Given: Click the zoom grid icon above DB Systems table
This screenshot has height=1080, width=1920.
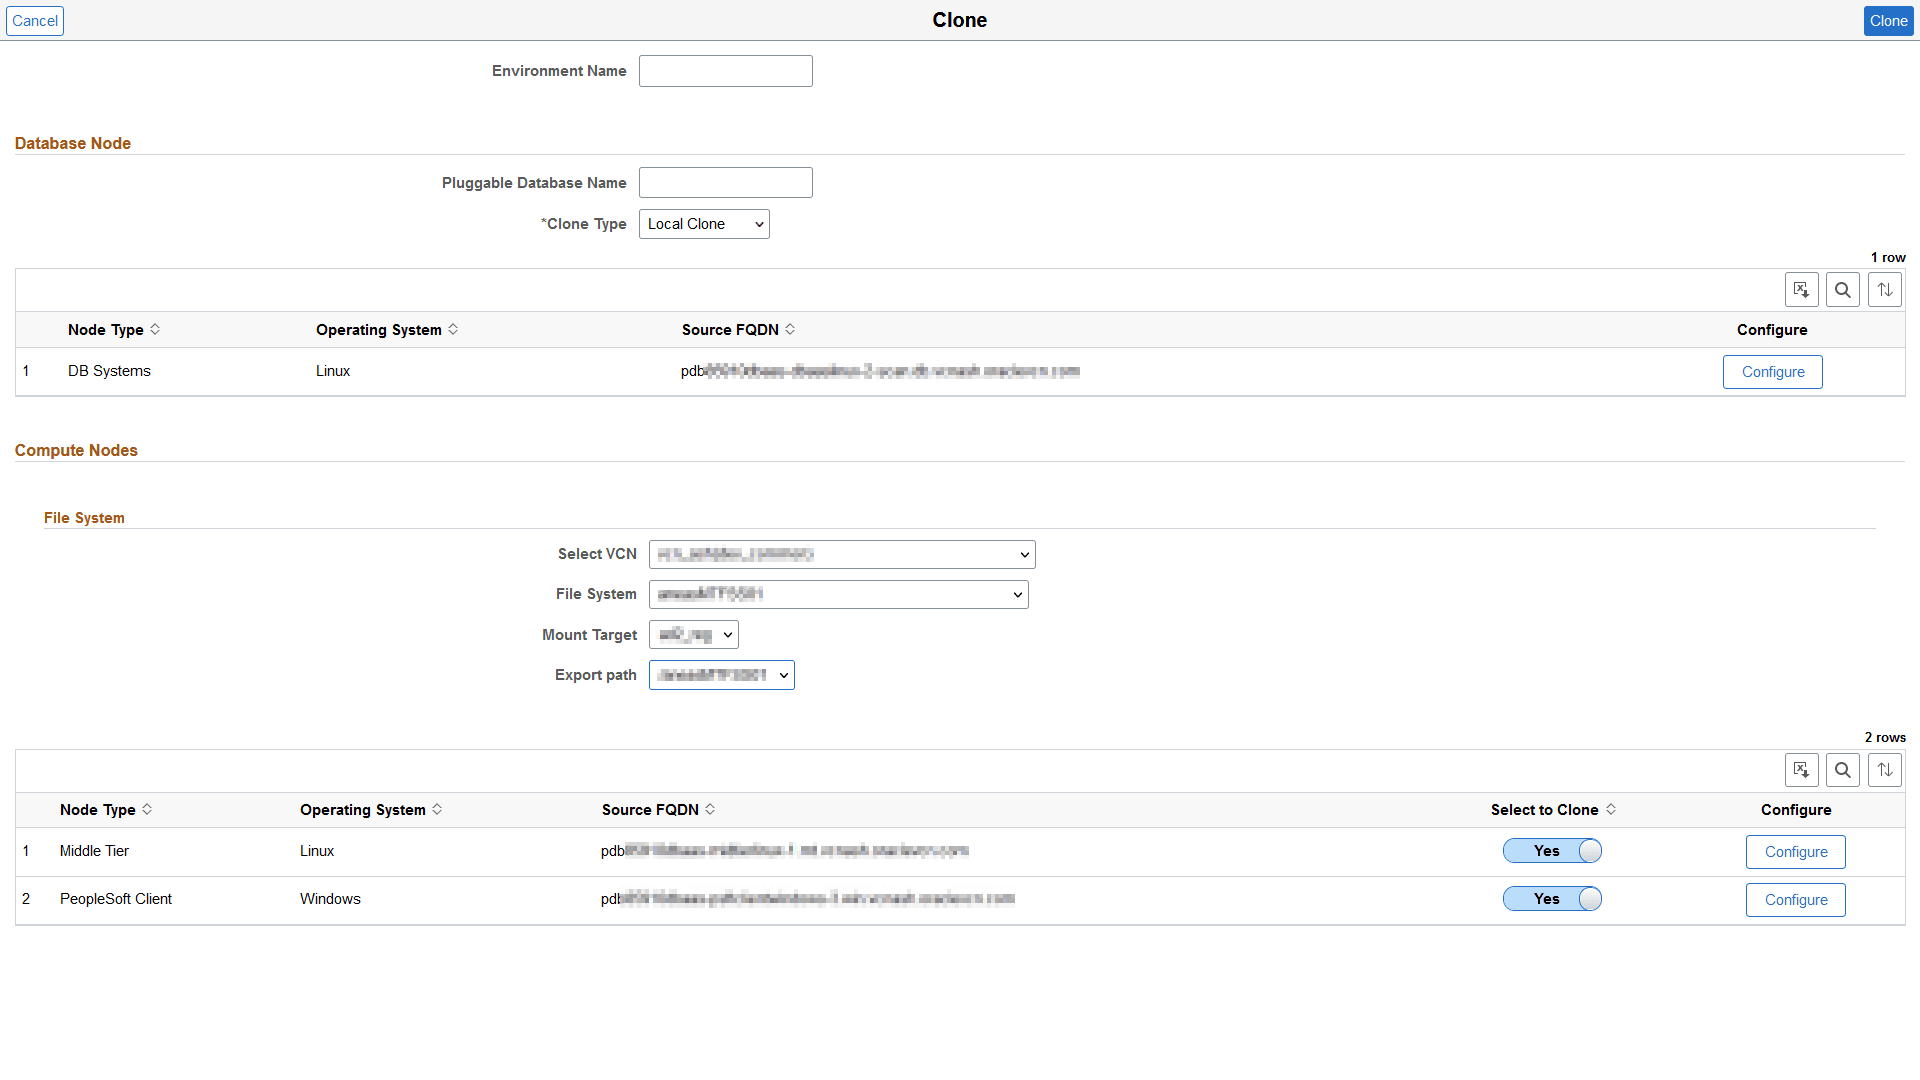Looking at the screenshot, I should click(1802, 289).
